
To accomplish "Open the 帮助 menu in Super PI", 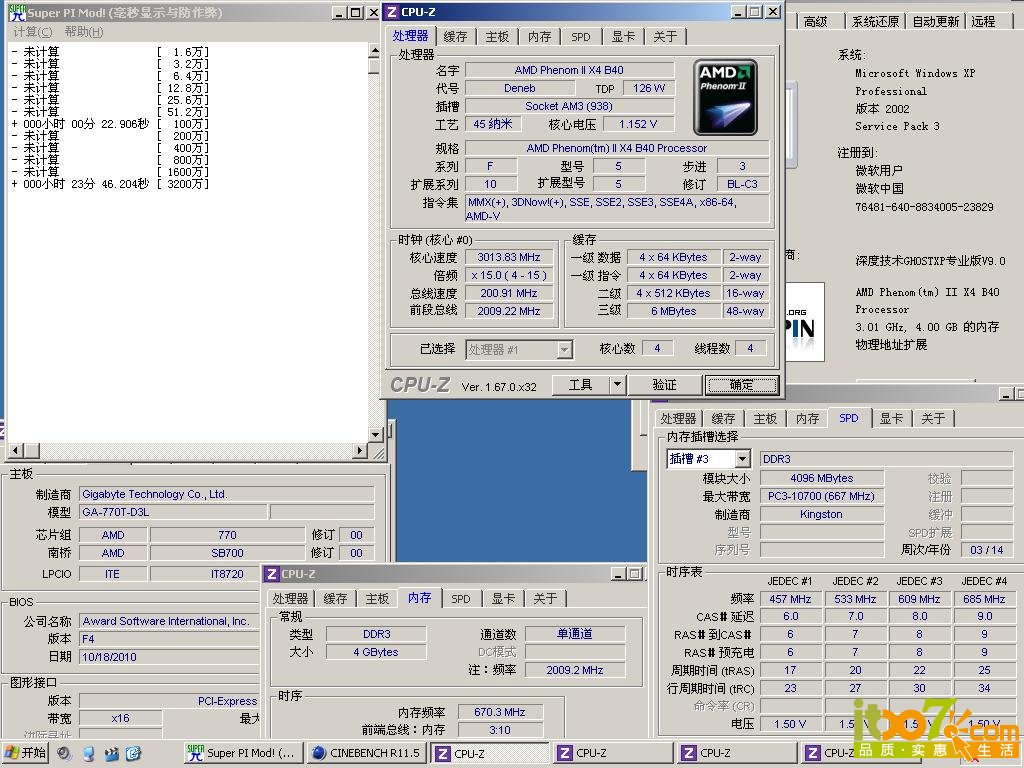I will click(x=84, y=31).
